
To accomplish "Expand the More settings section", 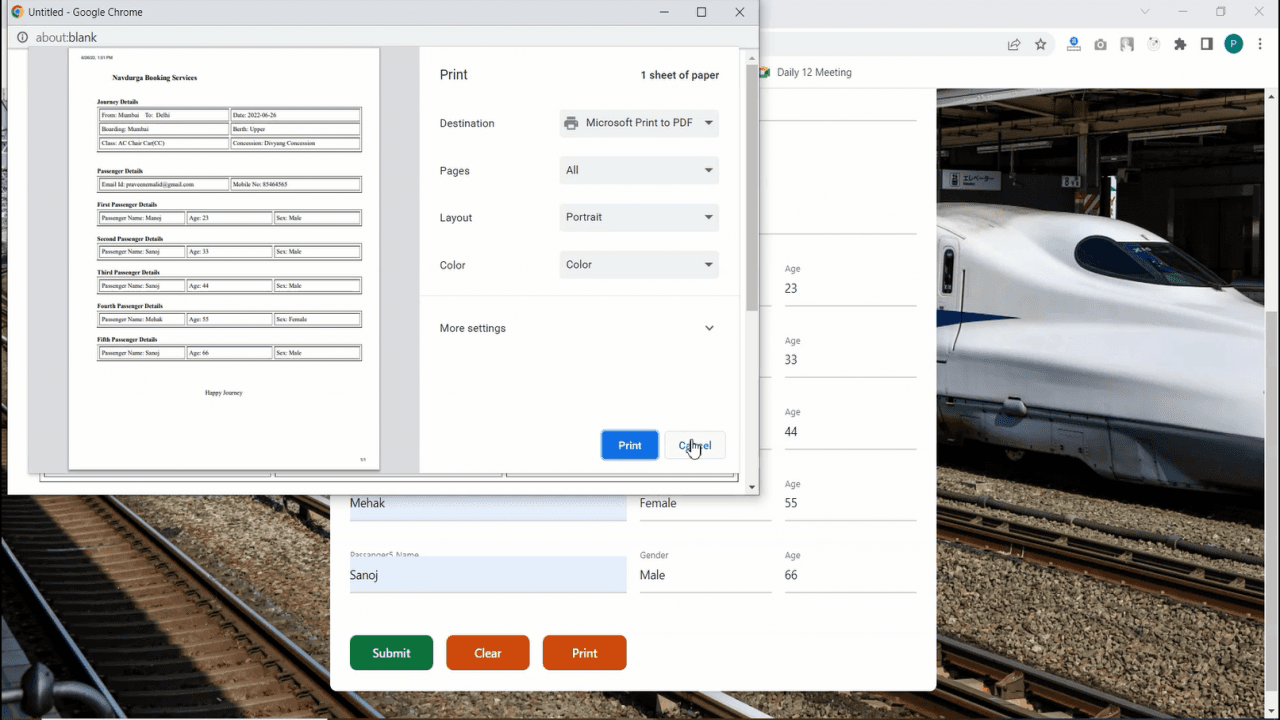I will click(x=579, y=328).
